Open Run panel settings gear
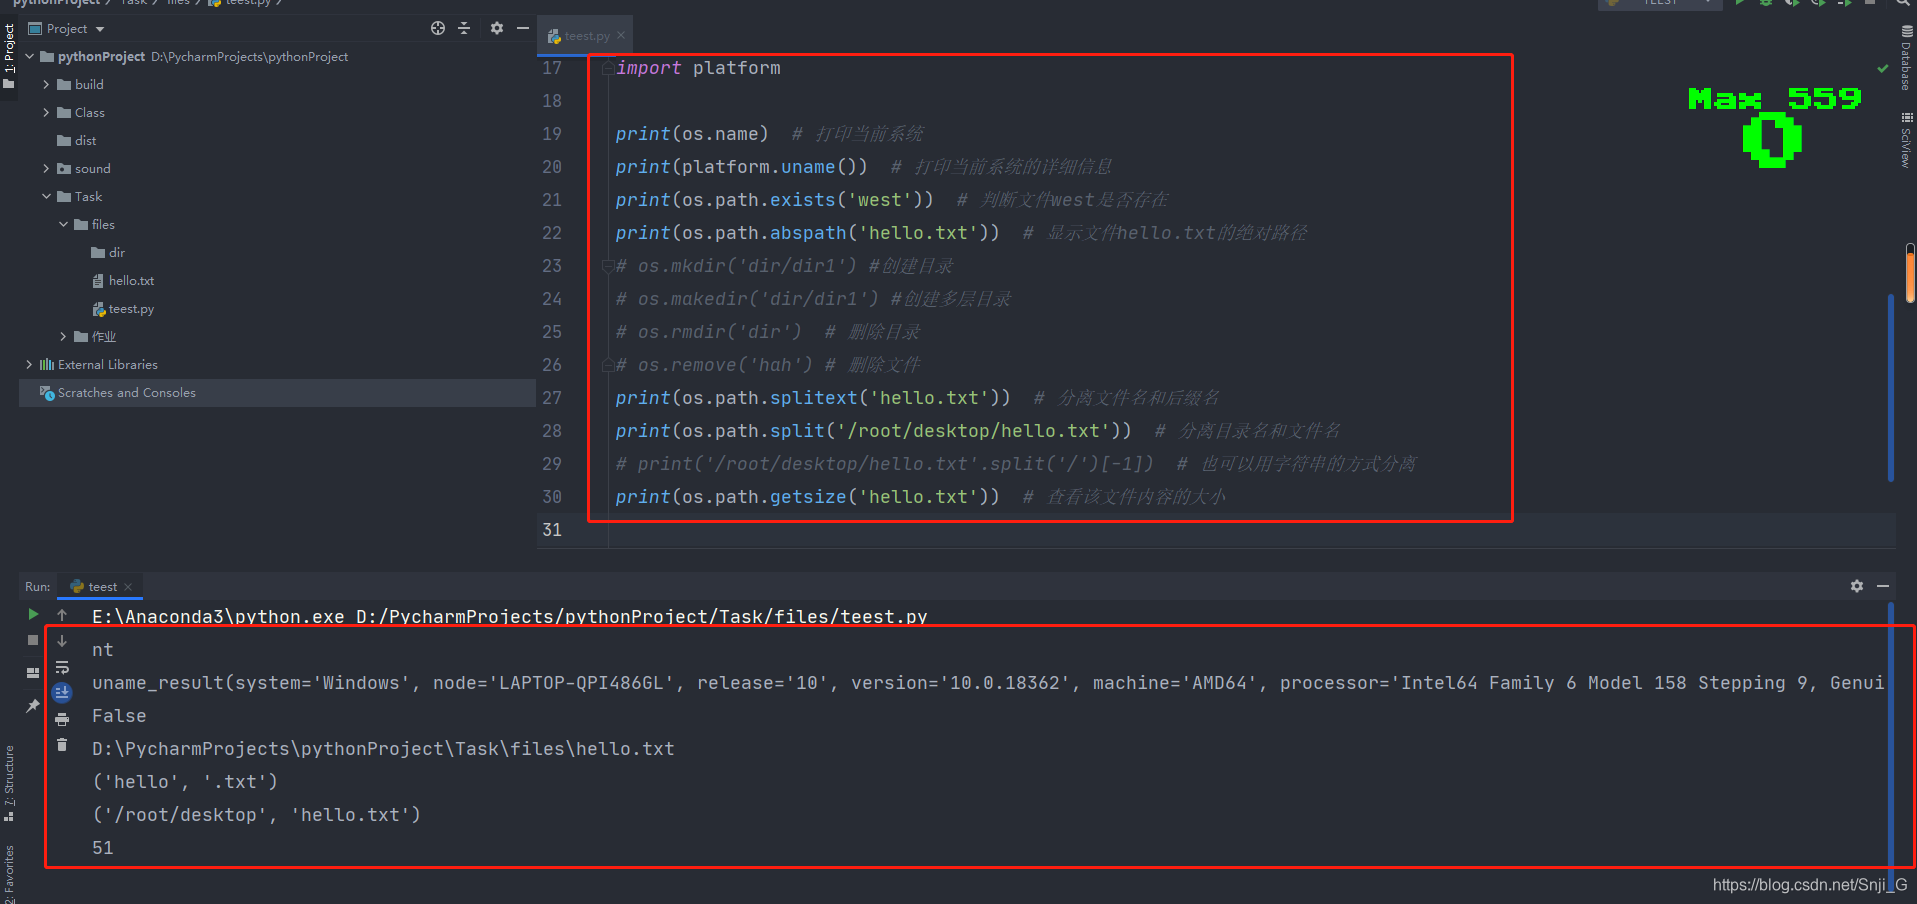Viewport: 1917px width, 904px height. point(1857,586)
